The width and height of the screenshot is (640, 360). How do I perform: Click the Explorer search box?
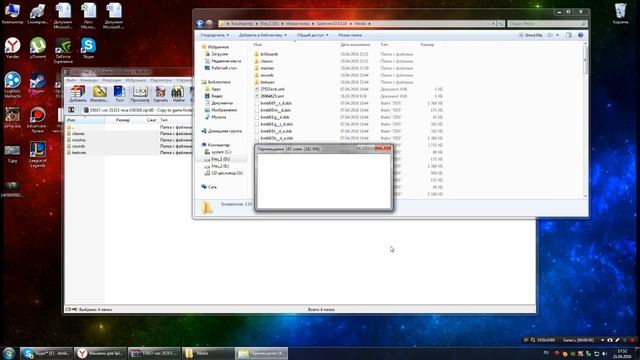pos(547,24)
